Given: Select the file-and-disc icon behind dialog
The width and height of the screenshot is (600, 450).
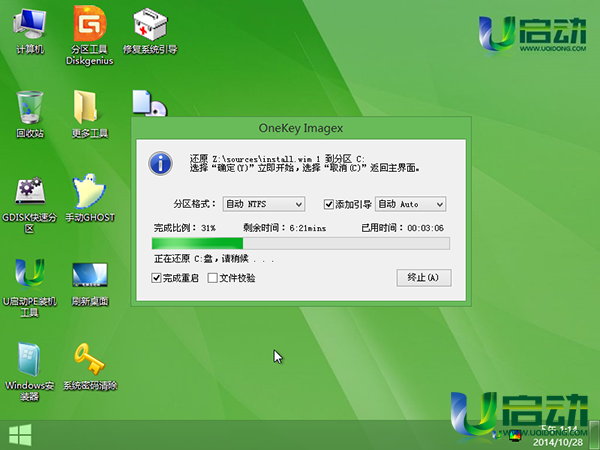Looking at the screenshot, I should [150, 103].
